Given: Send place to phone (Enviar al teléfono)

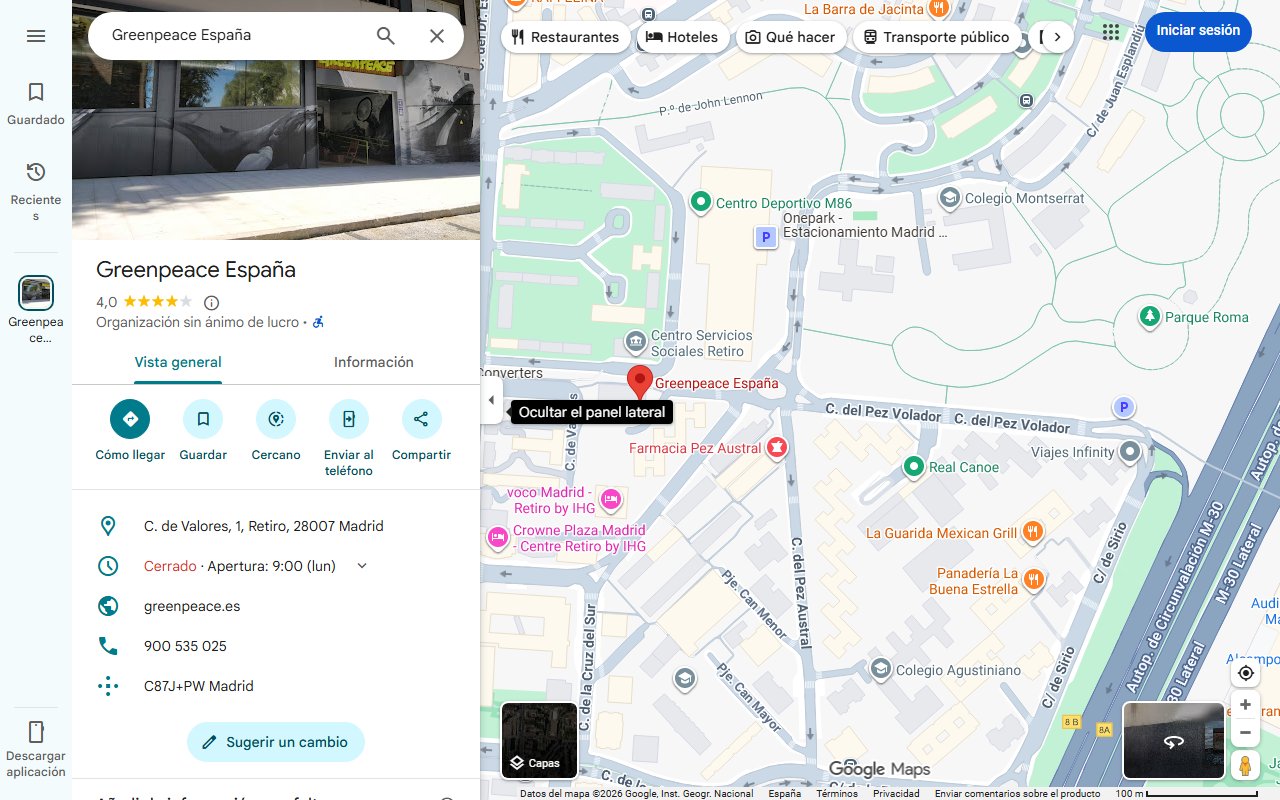Looking at the screenshot, I should pyautogui.click(x=349, y=419).
